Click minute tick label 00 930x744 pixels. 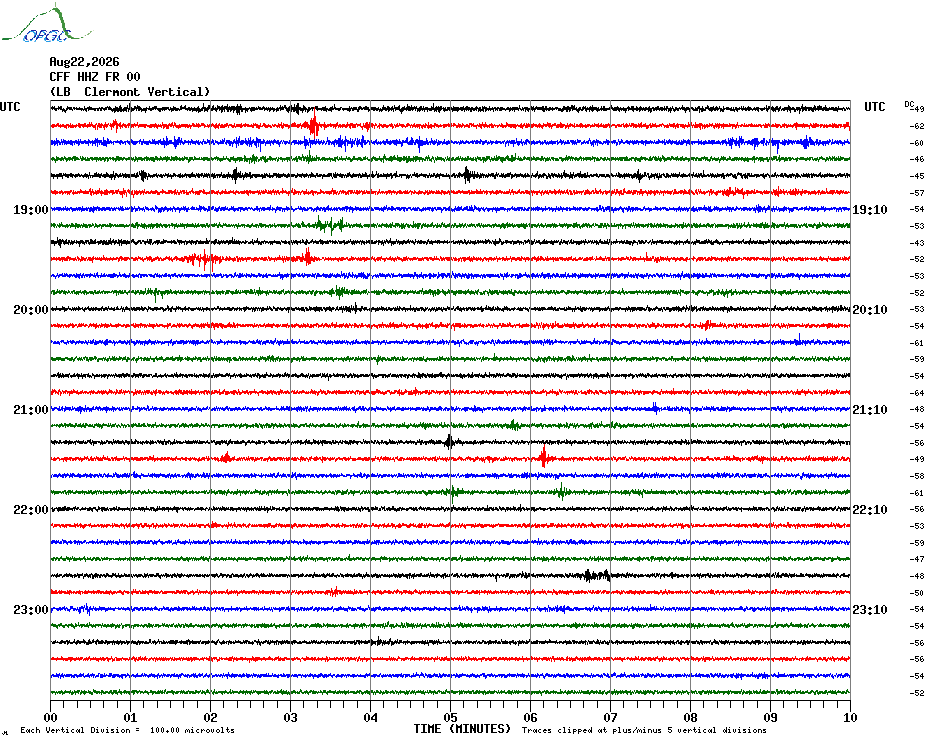click(50, 717)
